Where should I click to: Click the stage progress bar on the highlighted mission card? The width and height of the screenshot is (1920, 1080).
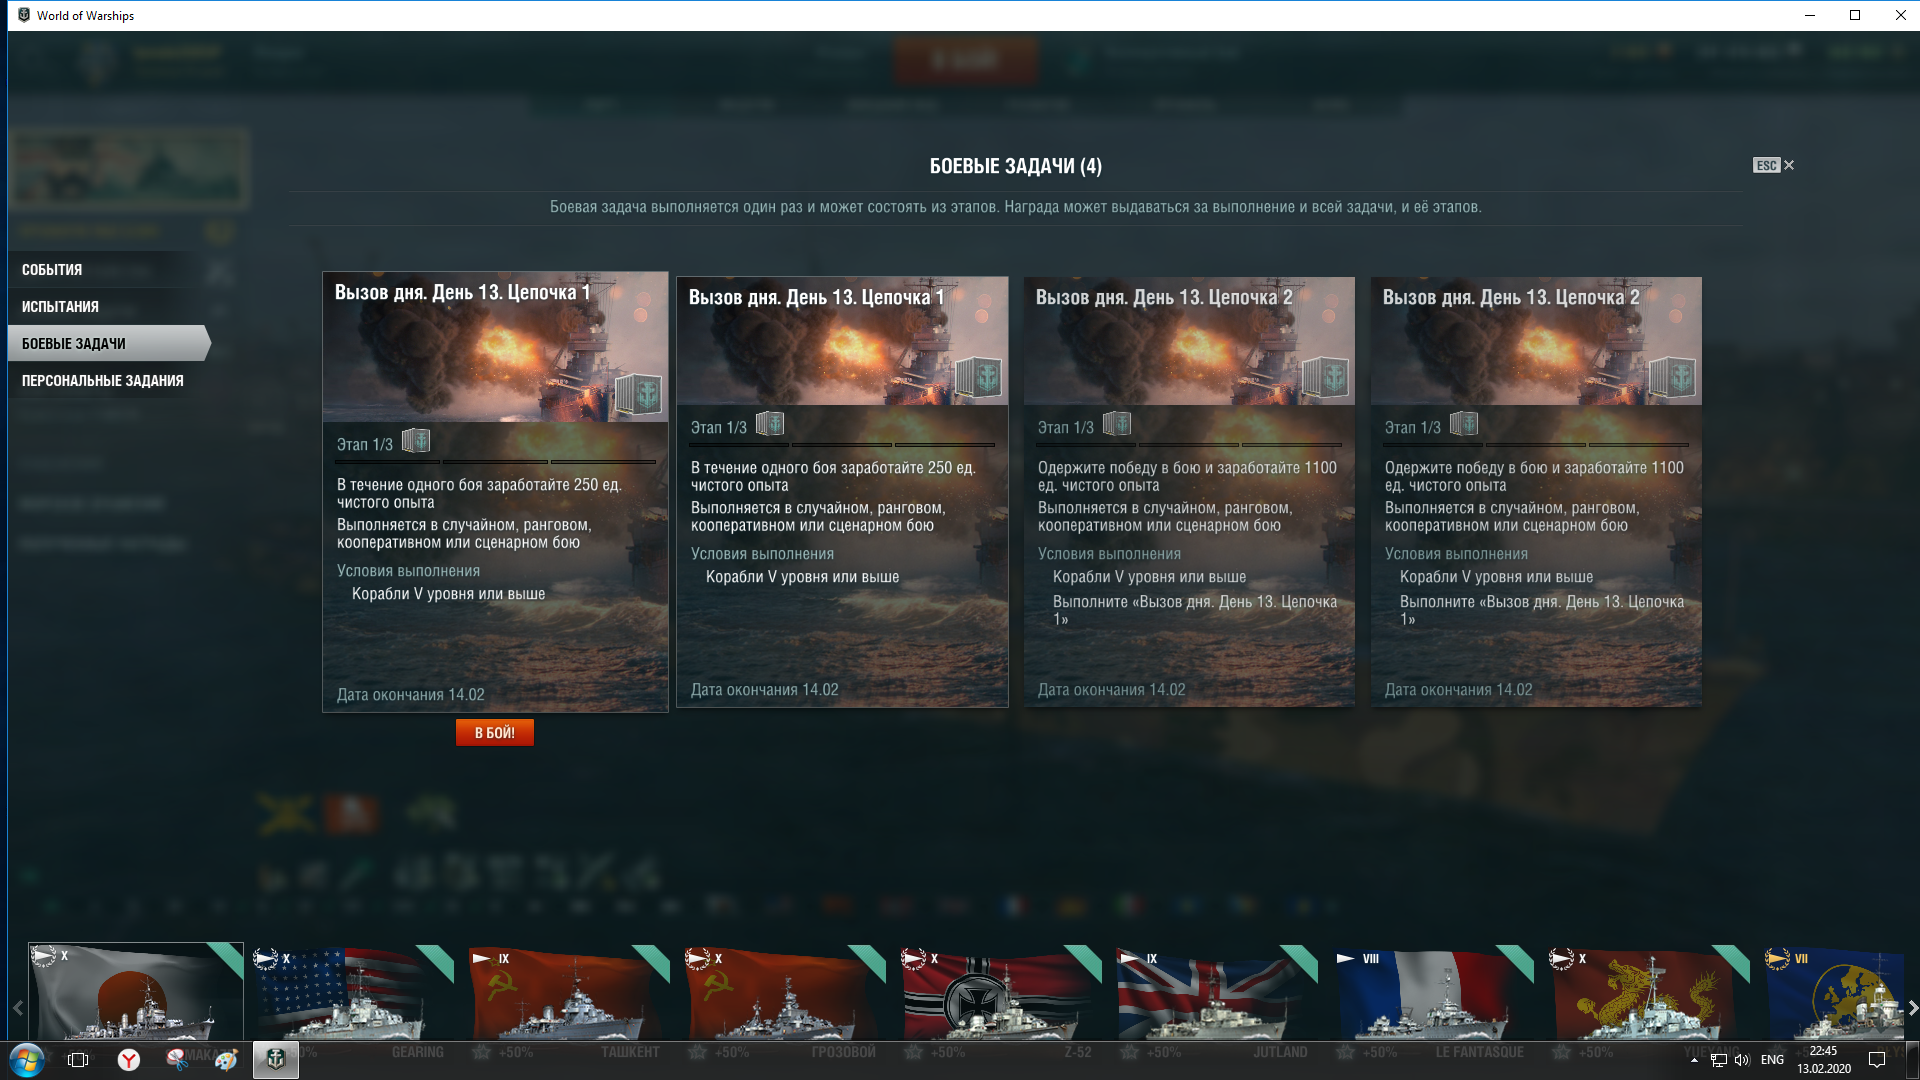495,462
